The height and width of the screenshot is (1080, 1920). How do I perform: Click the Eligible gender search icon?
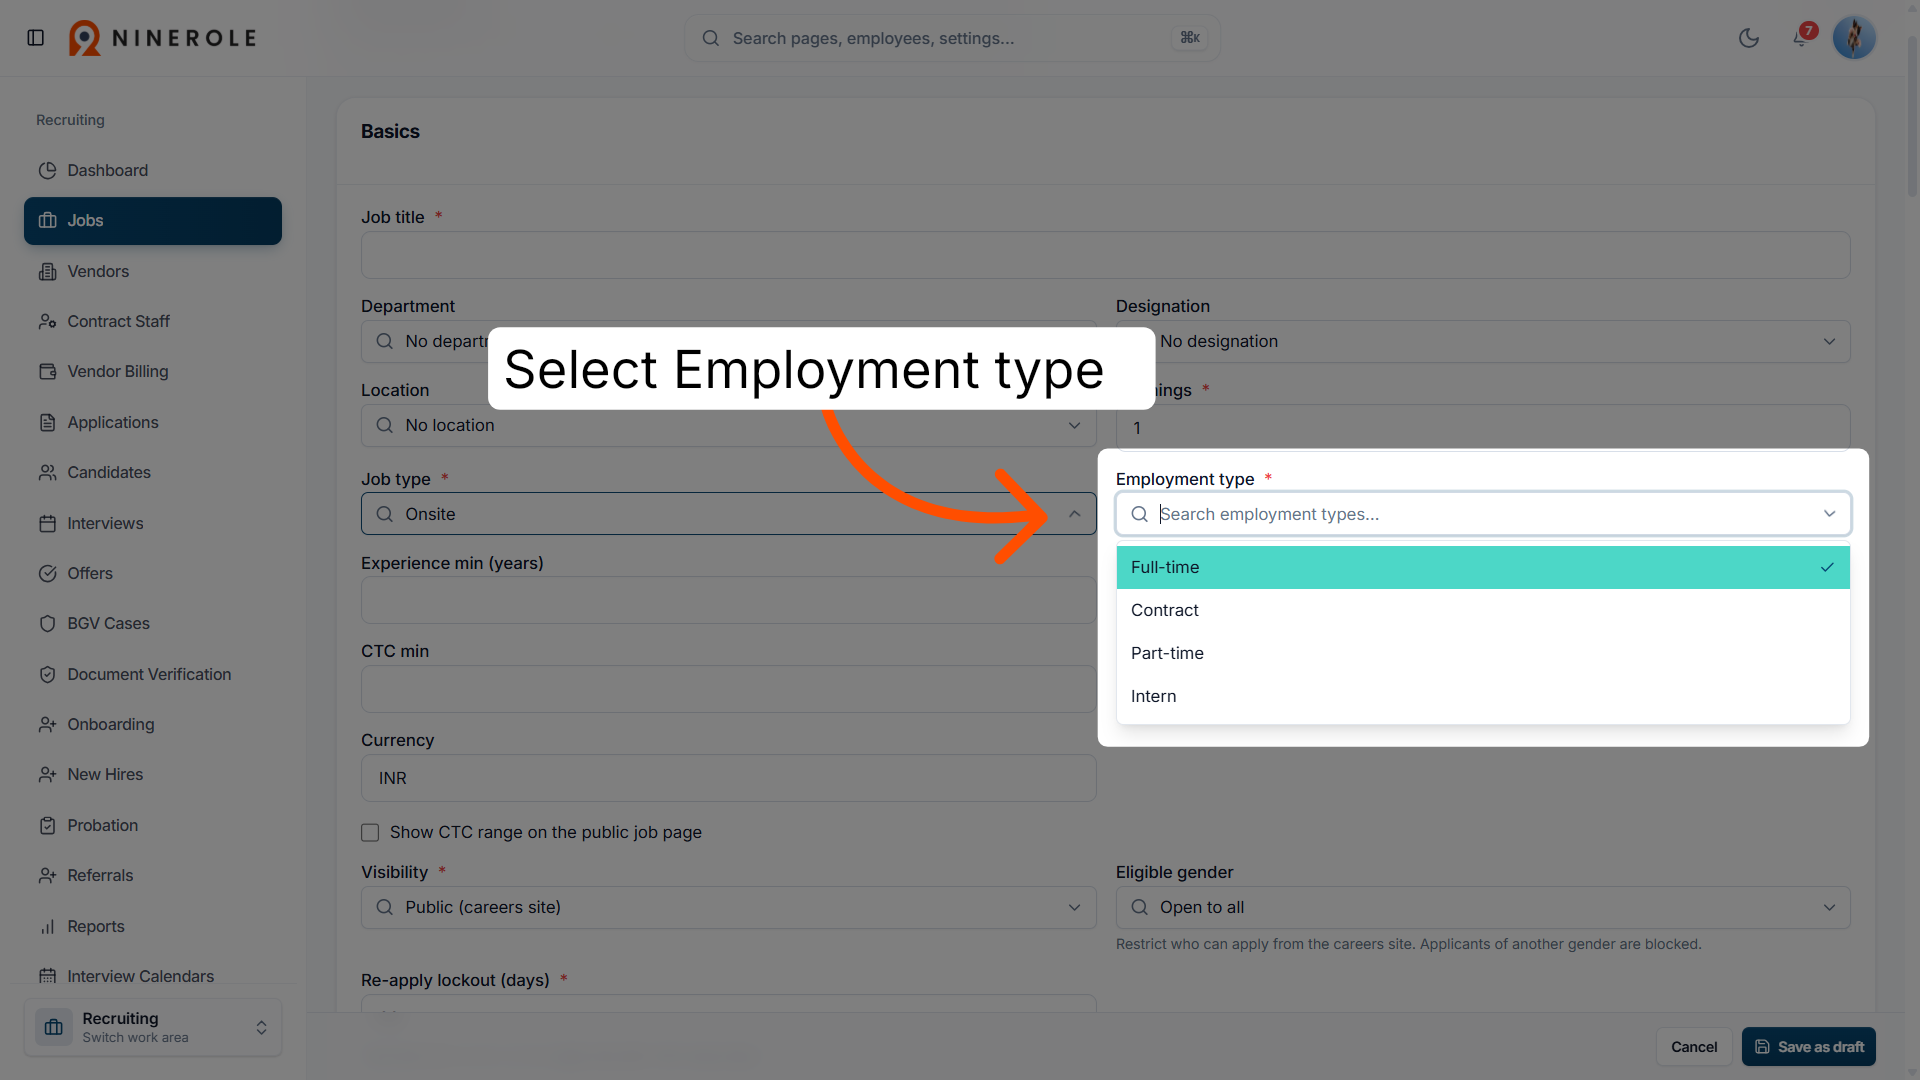1139,907
